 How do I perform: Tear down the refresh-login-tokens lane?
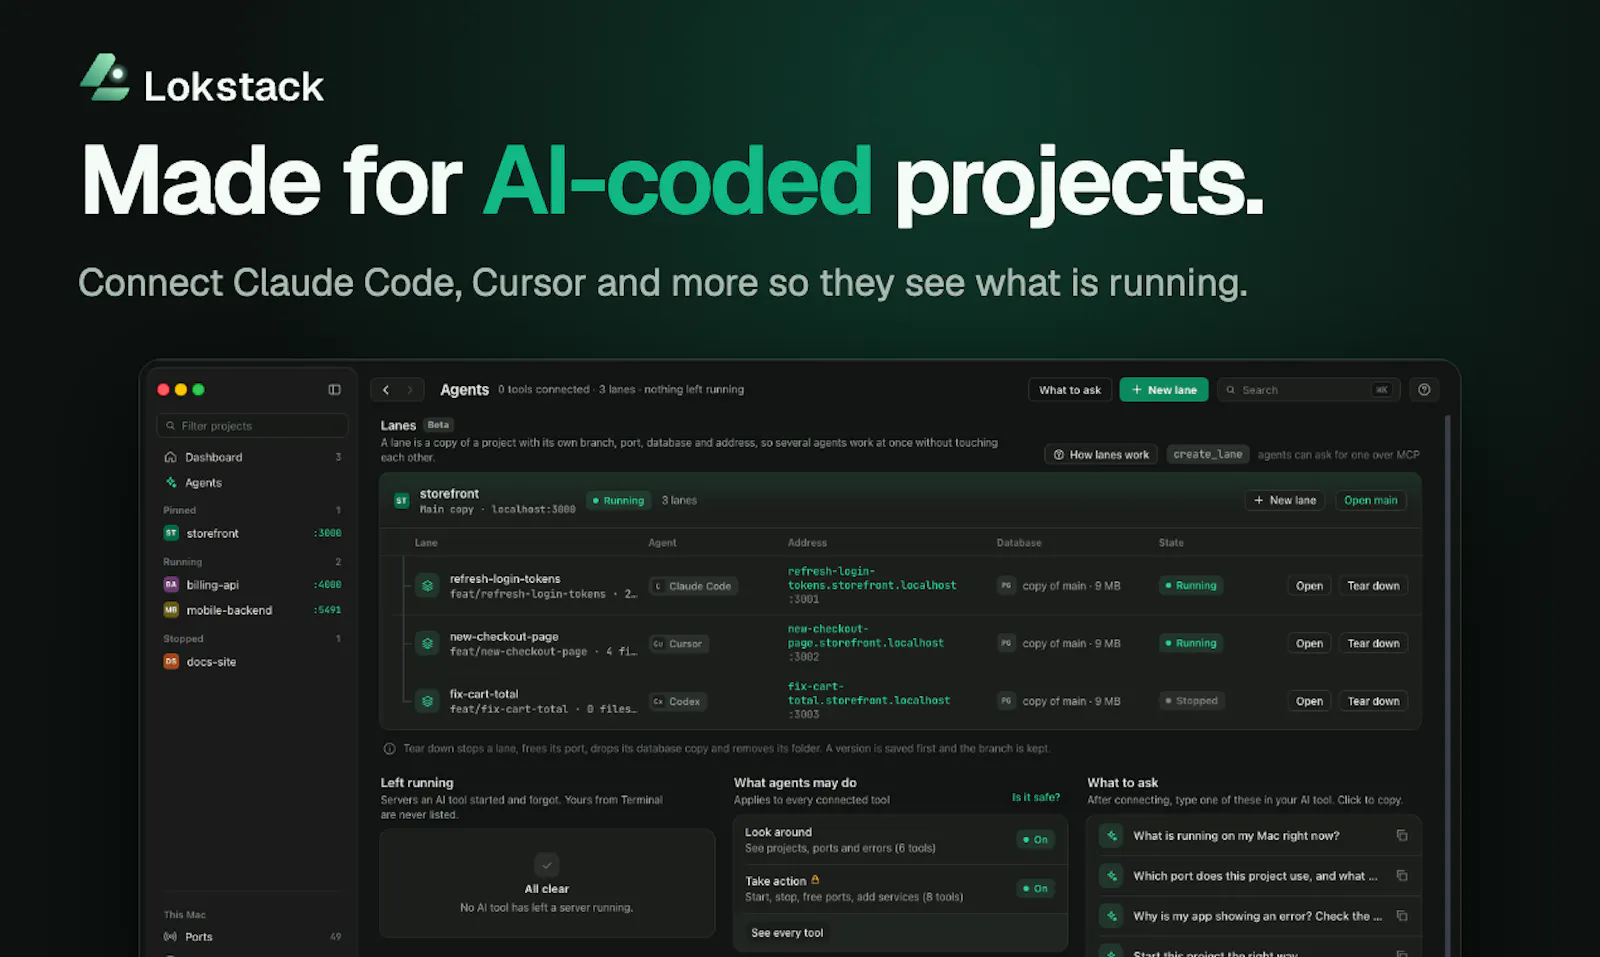click(1373, 586)
